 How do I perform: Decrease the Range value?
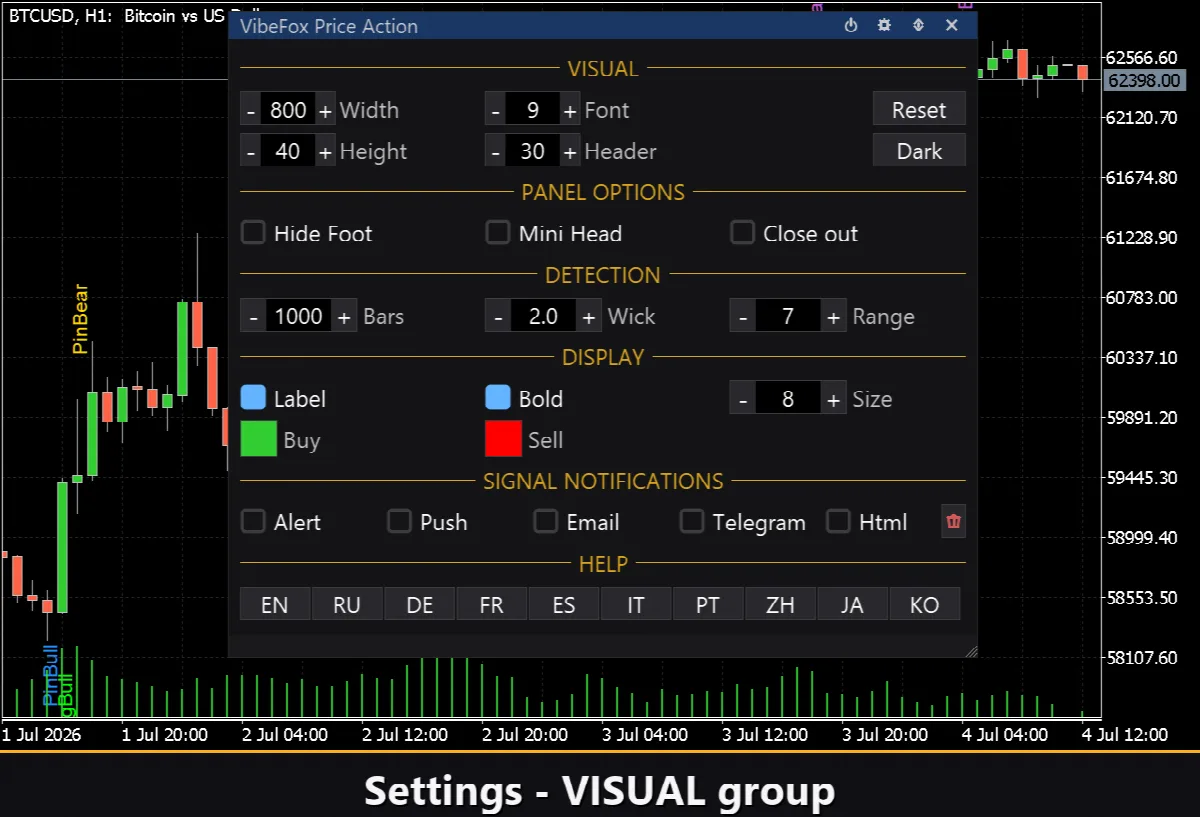click(742, 317)
